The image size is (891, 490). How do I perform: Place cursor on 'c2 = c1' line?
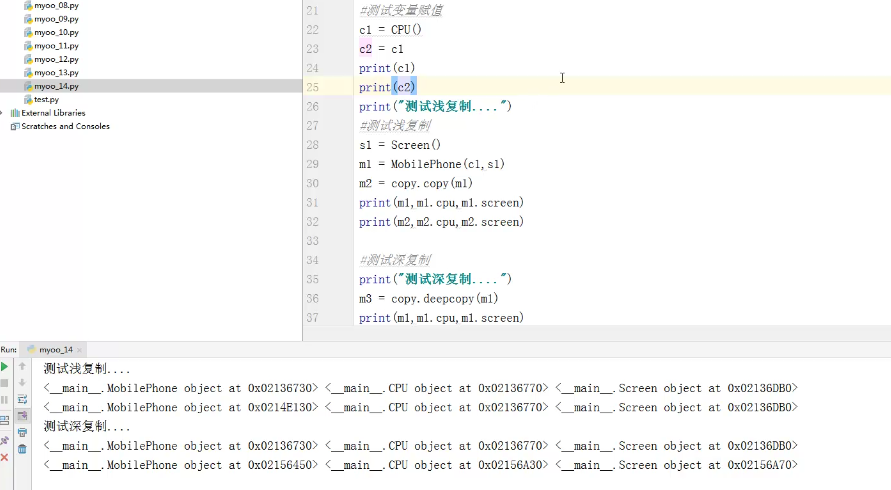(381, 49)
